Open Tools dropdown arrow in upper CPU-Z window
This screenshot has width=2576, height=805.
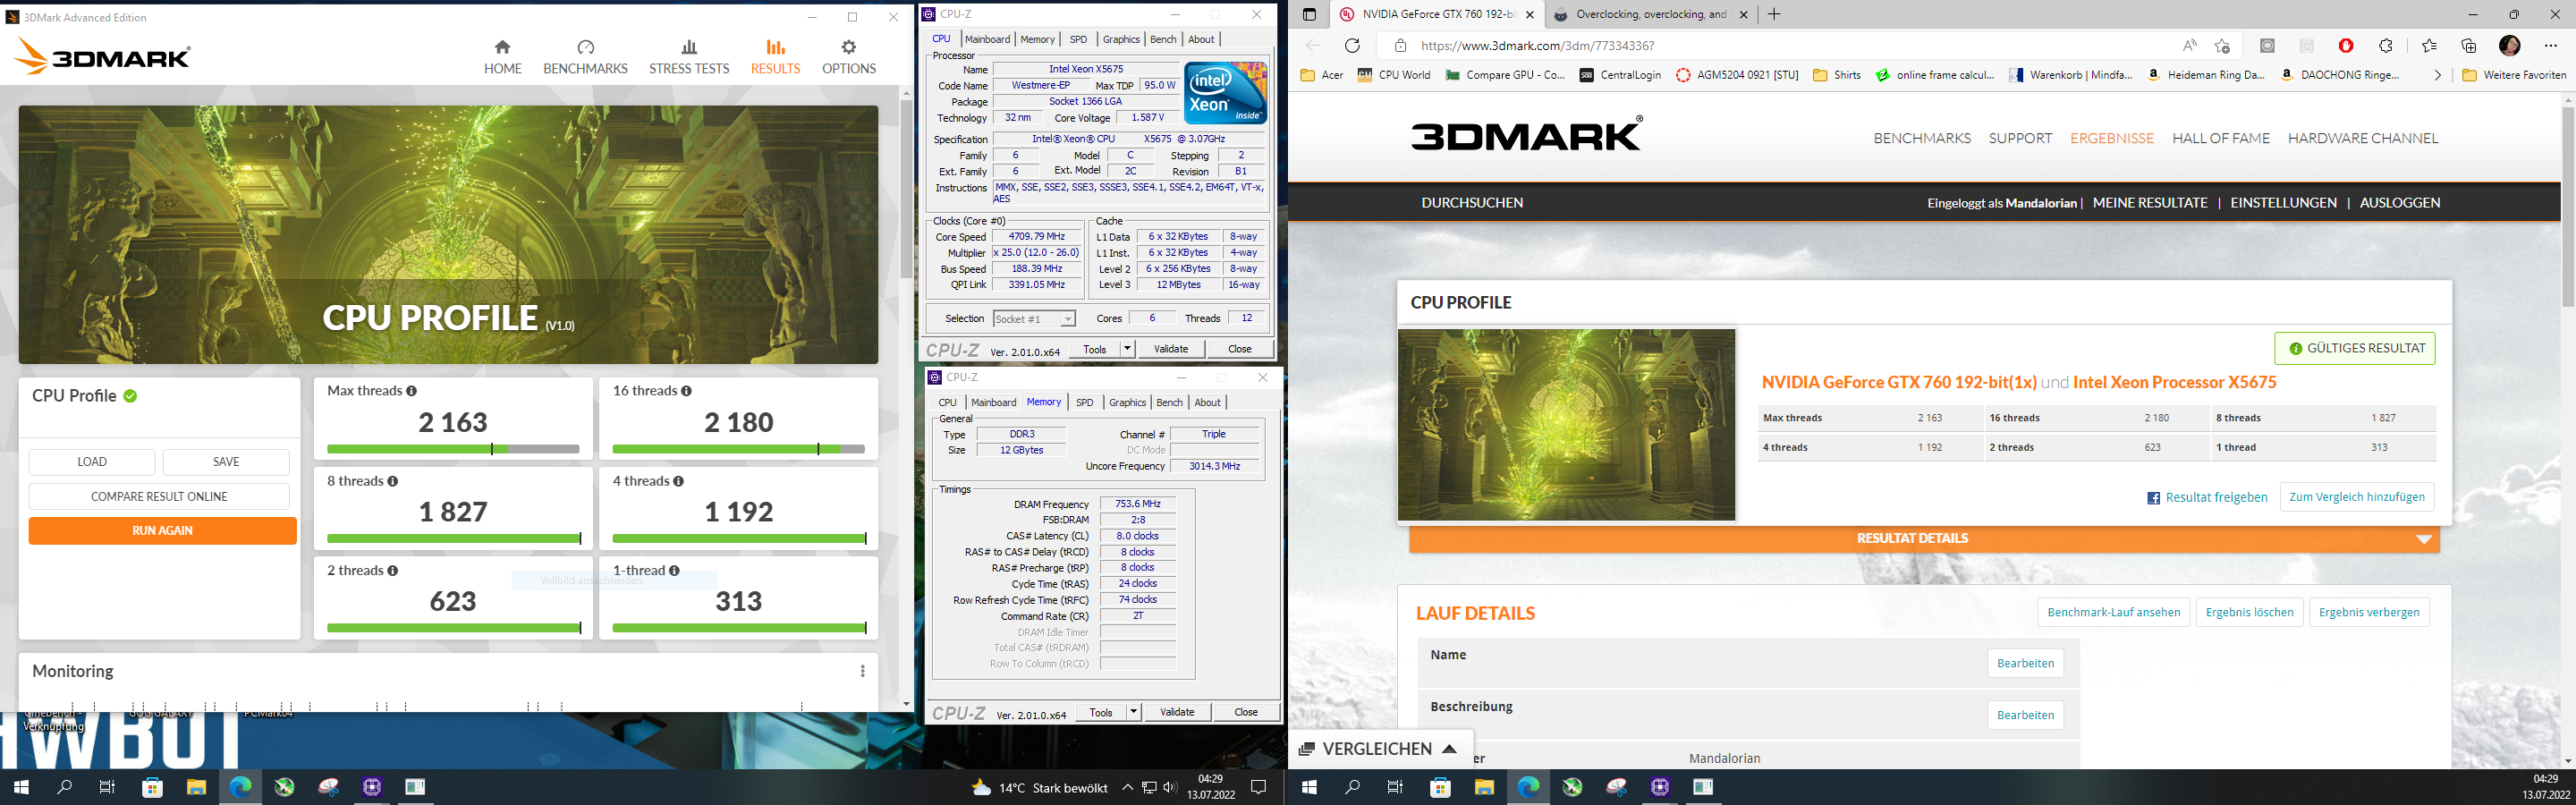[1127, 349]
